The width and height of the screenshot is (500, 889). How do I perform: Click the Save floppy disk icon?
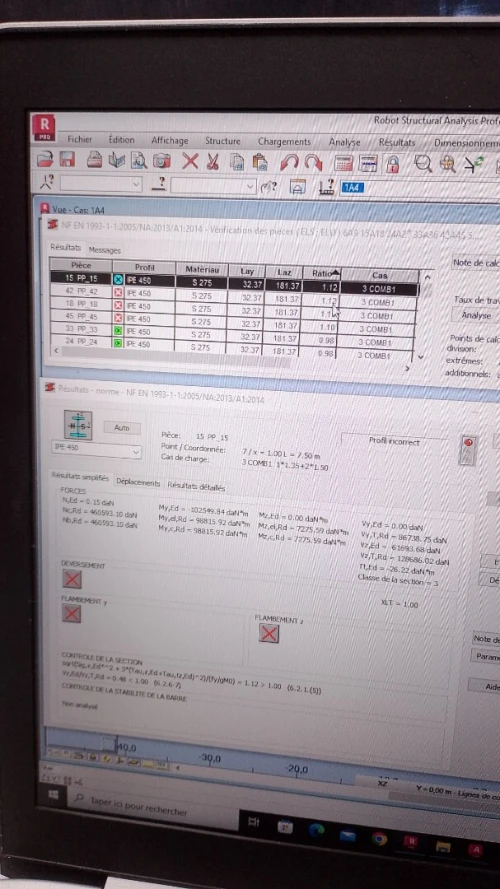[x=67, y=161]
